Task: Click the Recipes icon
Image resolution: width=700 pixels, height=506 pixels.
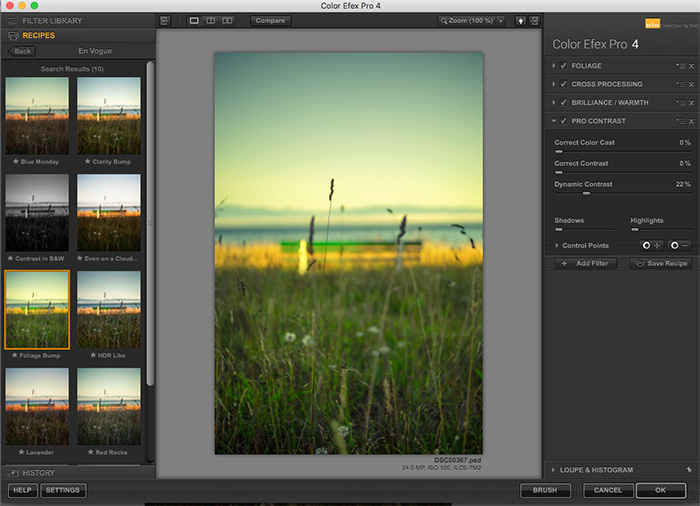Action: coord(13,36)
